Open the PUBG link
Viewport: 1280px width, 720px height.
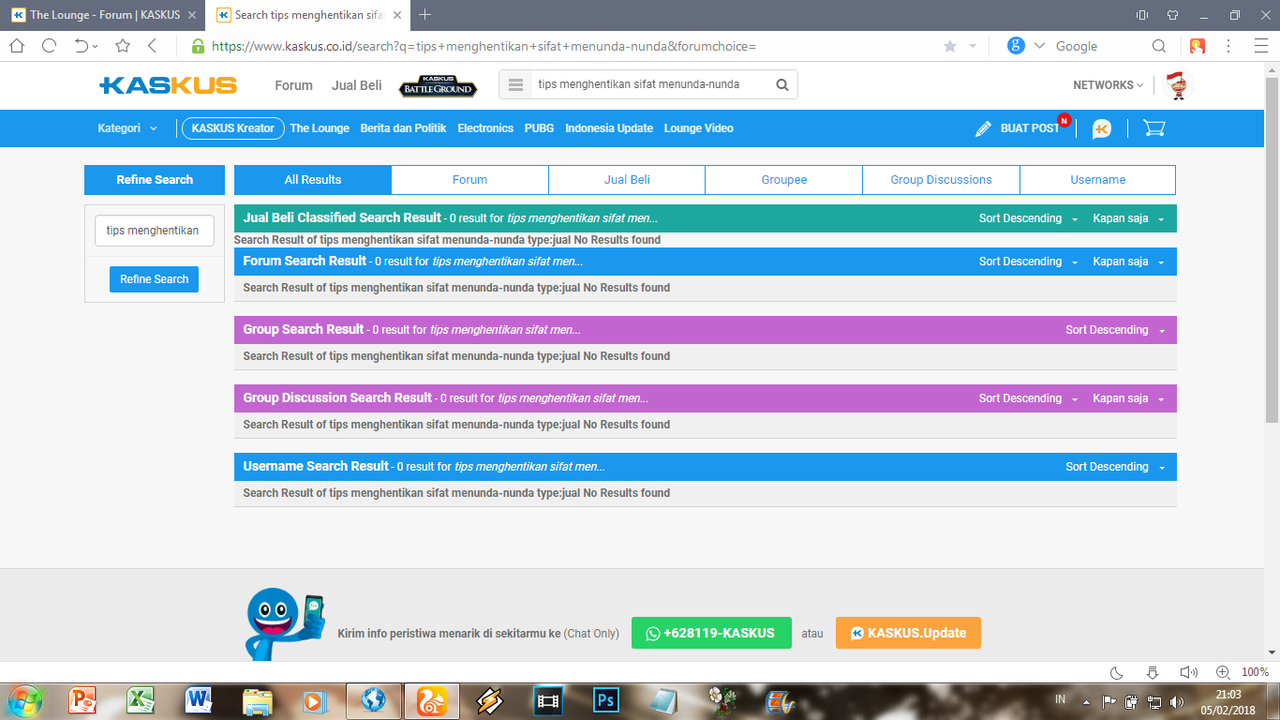[x=539, y=128]
